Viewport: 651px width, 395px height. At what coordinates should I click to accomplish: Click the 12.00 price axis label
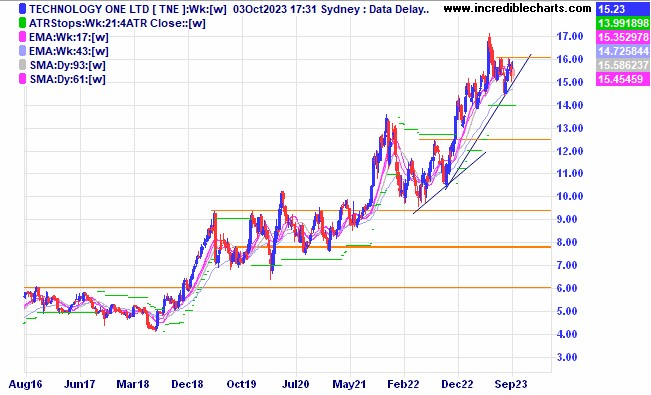pyautogui.click(x=570, y=151)
